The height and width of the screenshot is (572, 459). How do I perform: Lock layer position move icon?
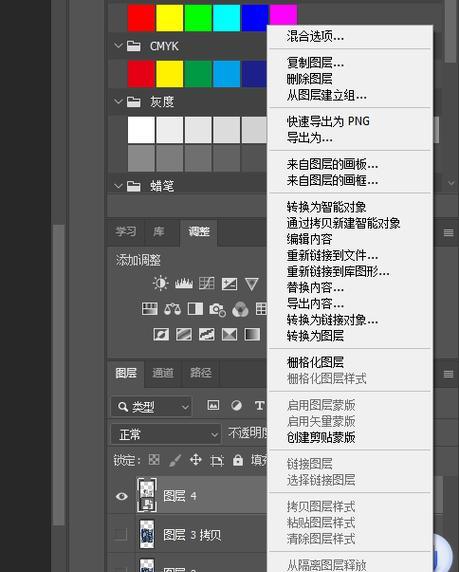click(x=196, y=460)
